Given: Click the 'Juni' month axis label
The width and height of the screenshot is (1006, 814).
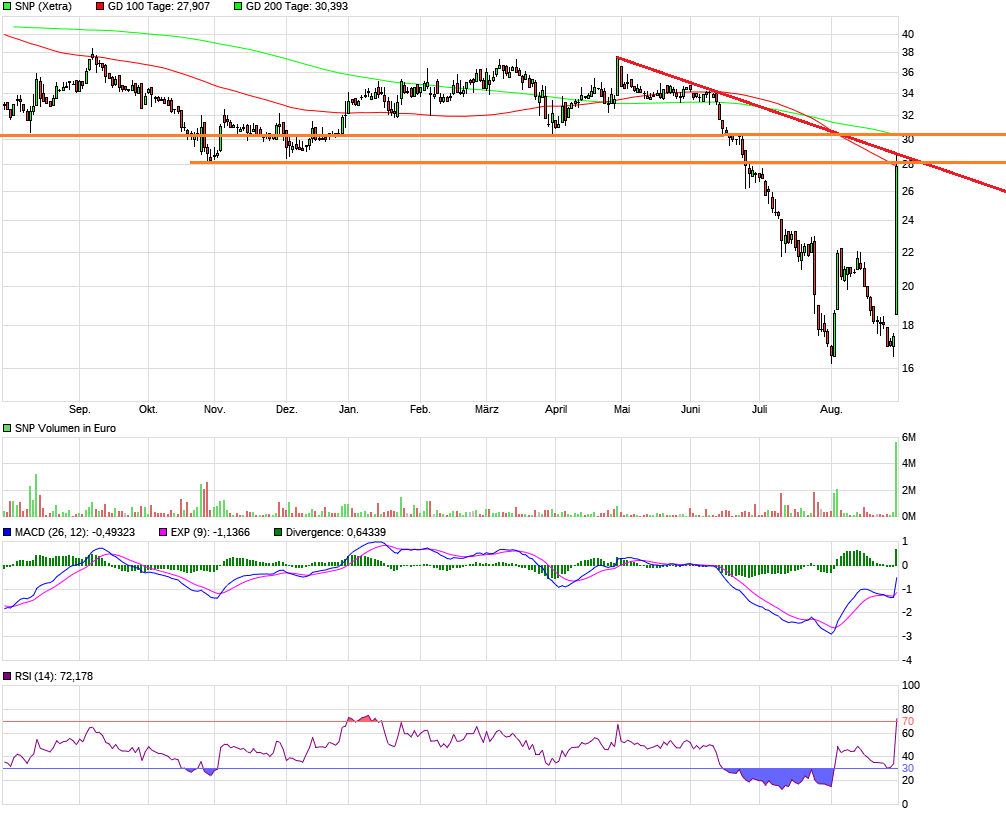Looking at the screenshot, I should point(690,409).
